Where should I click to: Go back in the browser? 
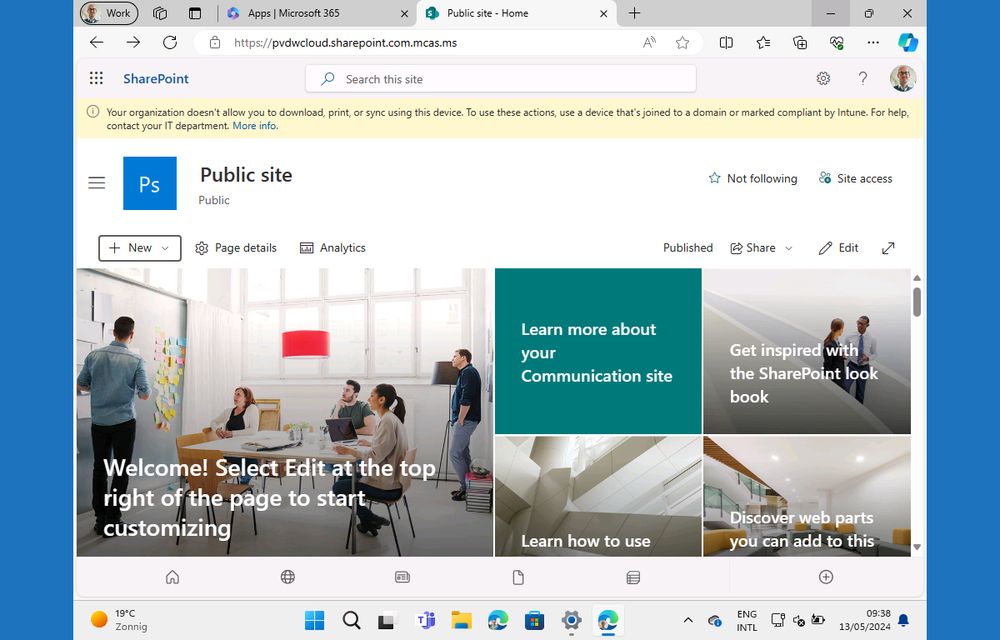point(97,43)
